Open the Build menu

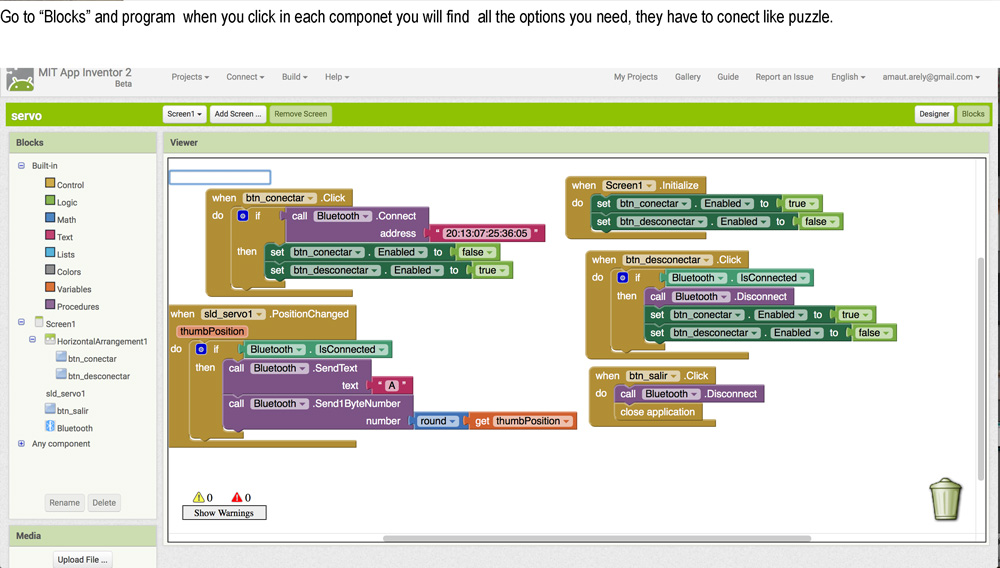point(295,76)
